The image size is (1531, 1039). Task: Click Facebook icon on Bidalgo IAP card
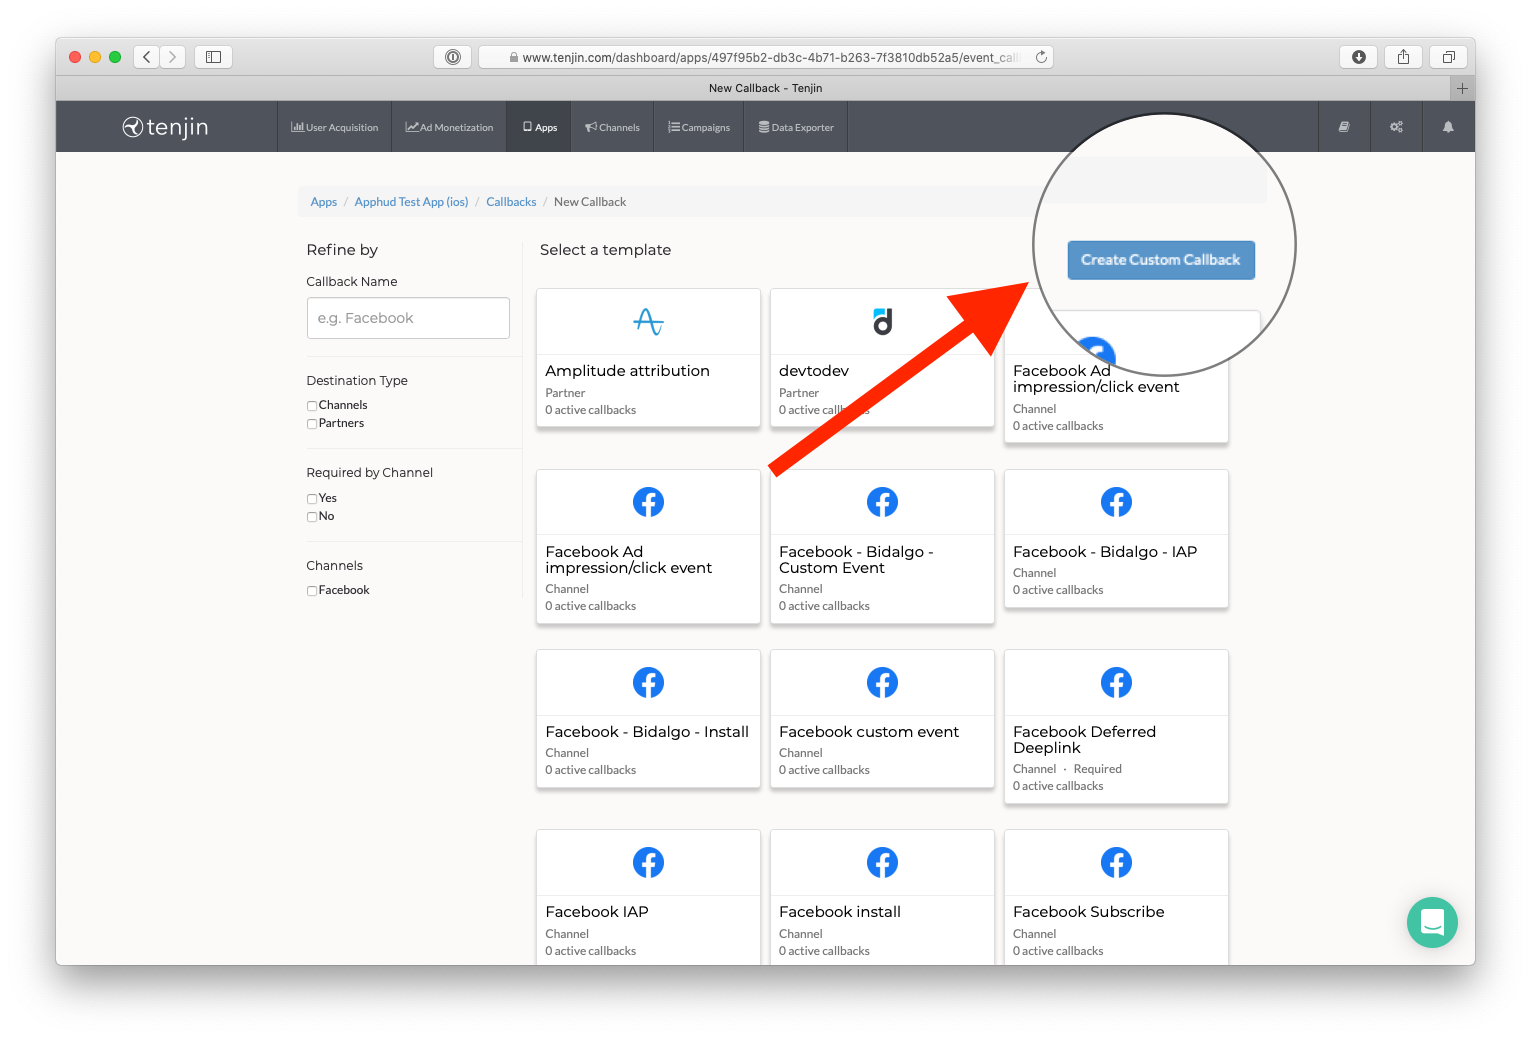[x=1116, y=502]
